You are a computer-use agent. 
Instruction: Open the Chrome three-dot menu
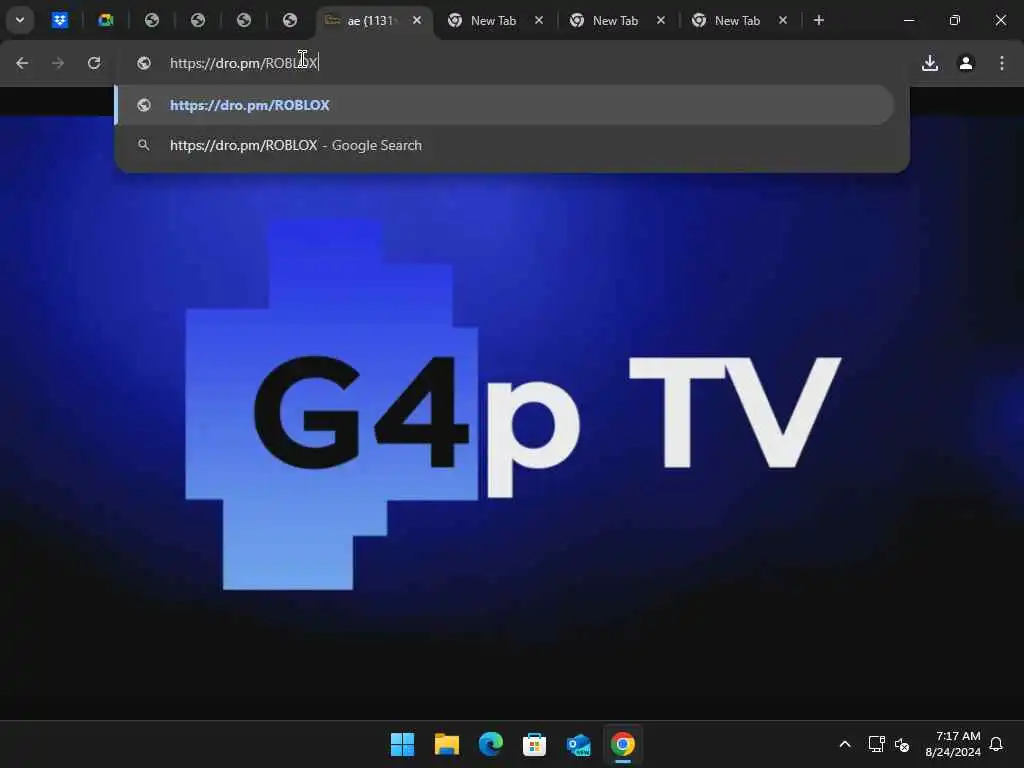click(1002, 63)
